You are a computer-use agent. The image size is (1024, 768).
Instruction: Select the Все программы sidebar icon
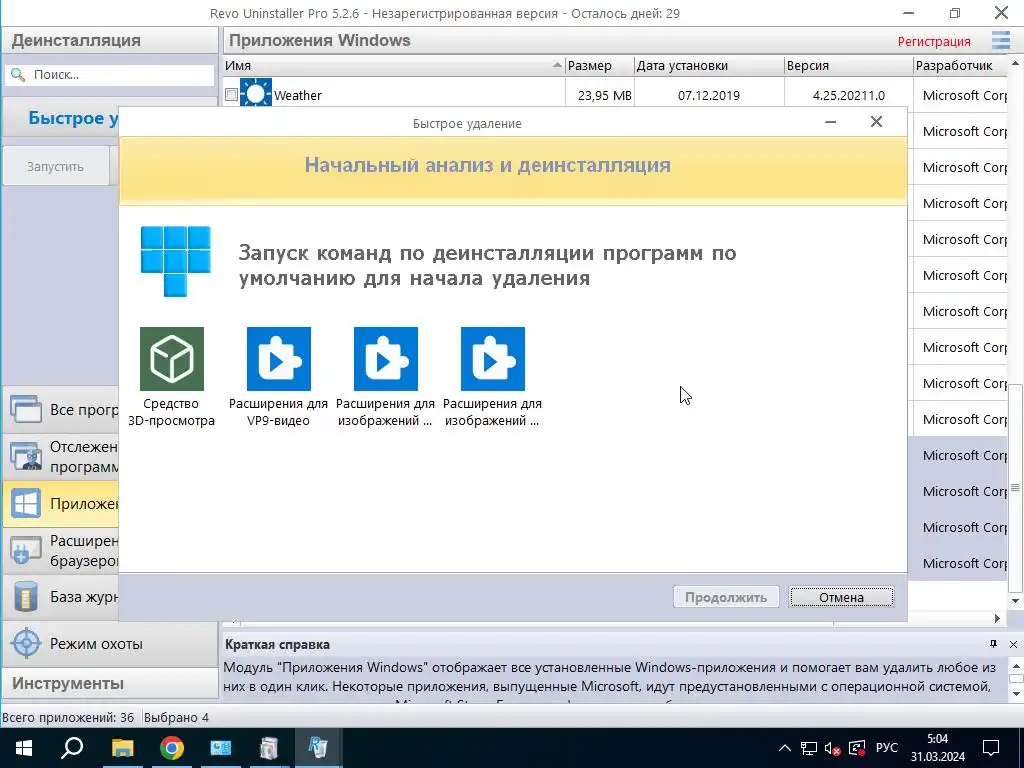(x=26, y=409)
